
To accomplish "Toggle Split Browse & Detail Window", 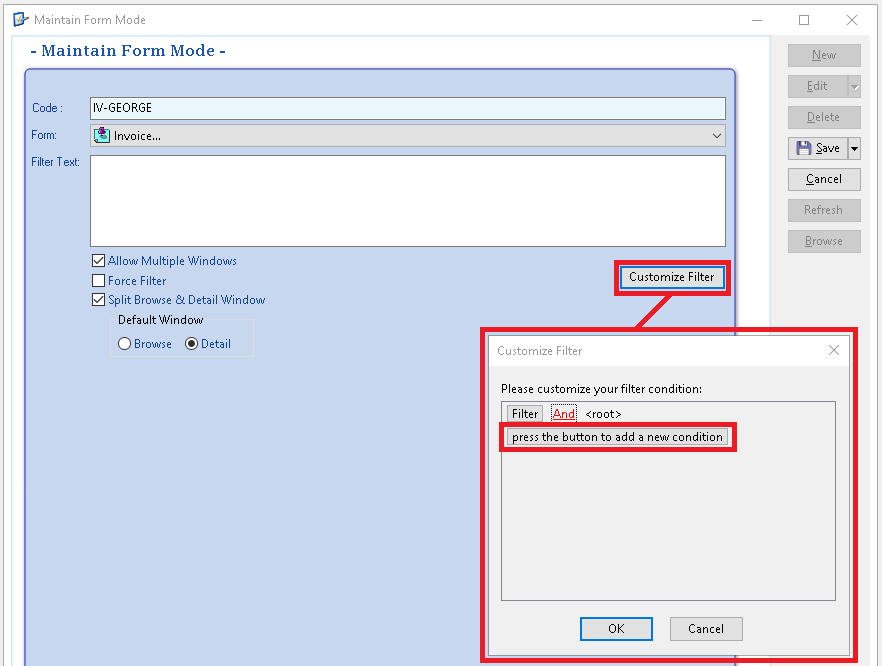I will pos(98,300).
